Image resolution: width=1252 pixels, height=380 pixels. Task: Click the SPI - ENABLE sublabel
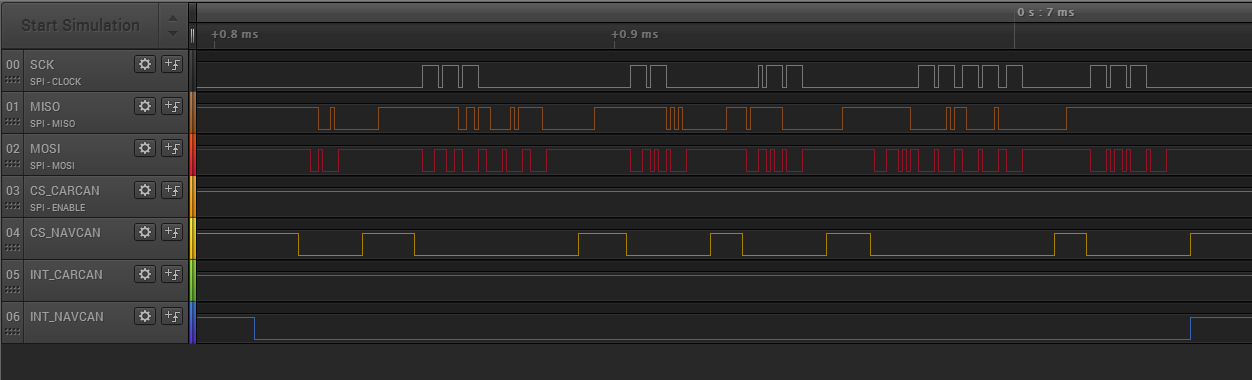coord(57,208)
